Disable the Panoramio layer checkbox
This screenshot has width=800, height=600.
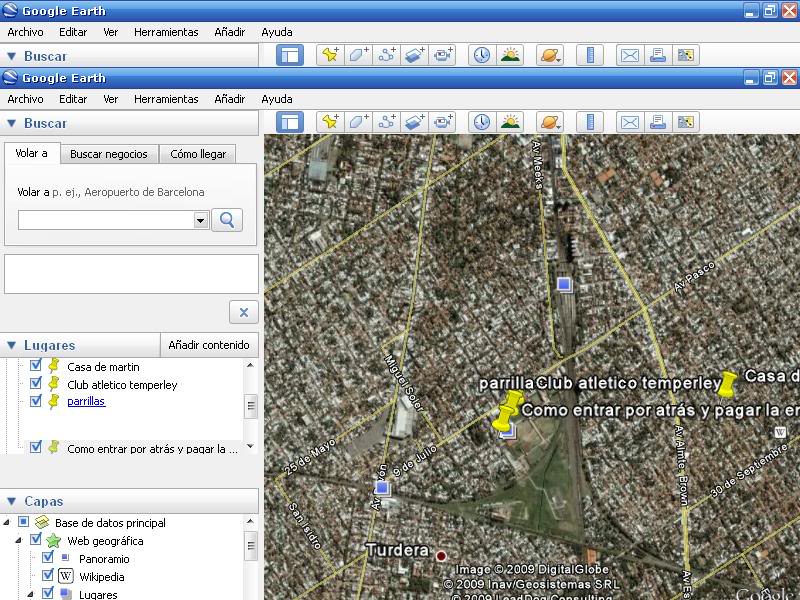(x=48, y=557)
